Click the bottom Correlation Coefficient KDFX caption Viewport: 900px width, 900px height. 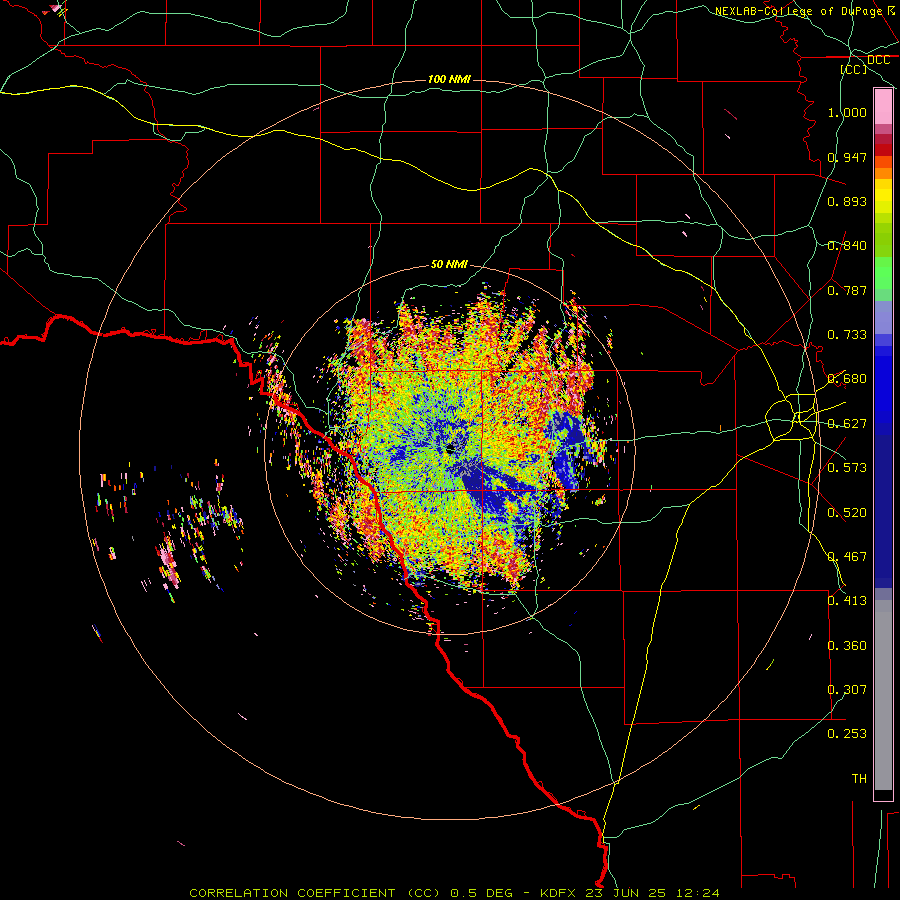click(454, 893)
